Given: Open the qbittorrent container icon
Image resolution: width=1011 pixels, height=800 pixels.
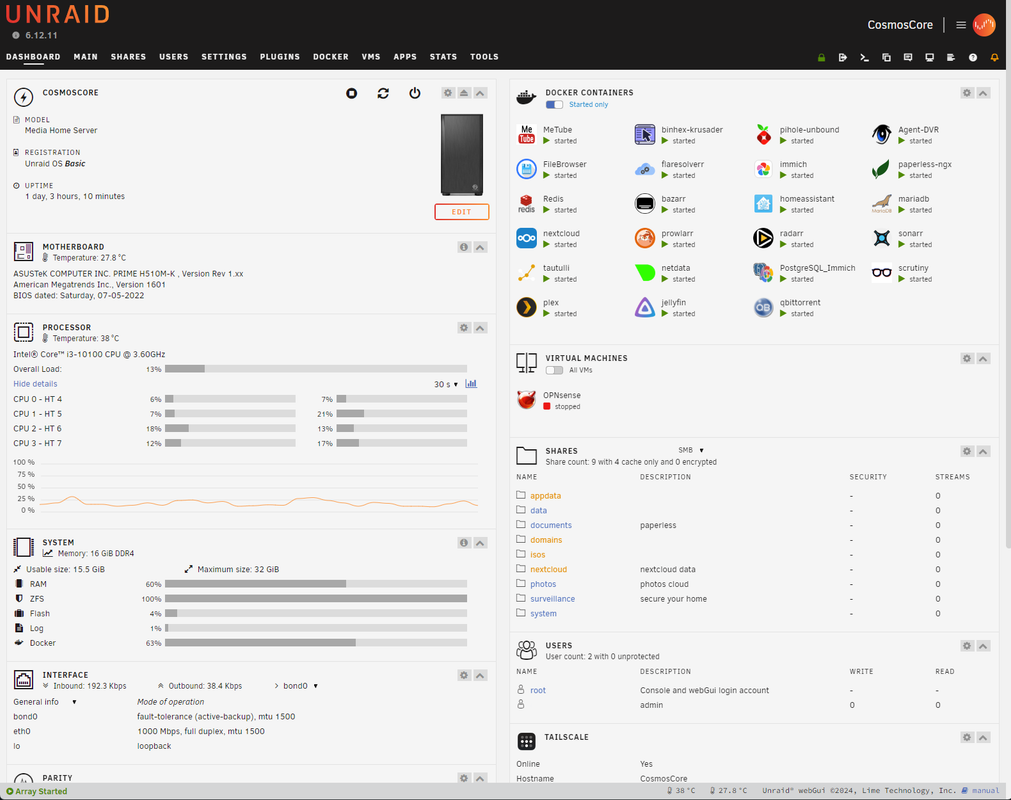Looking at the screenshot, I should (763, 307).
